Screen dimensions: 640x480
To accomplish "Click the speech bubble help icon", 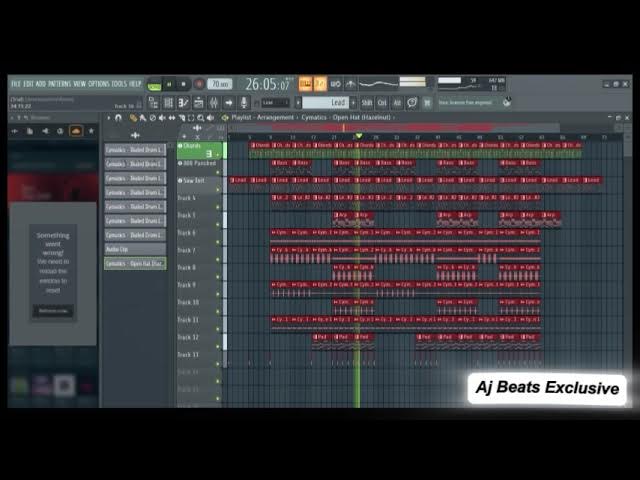I will coord(412,102).
